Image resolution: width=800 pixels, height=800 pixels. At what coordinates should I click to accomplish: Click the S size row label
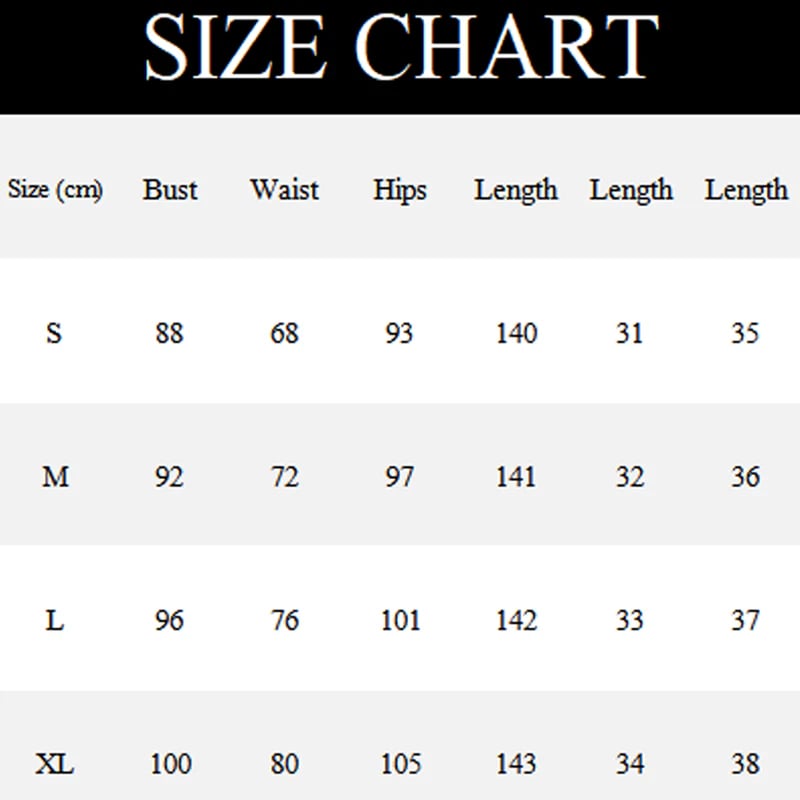click(54, 333)
